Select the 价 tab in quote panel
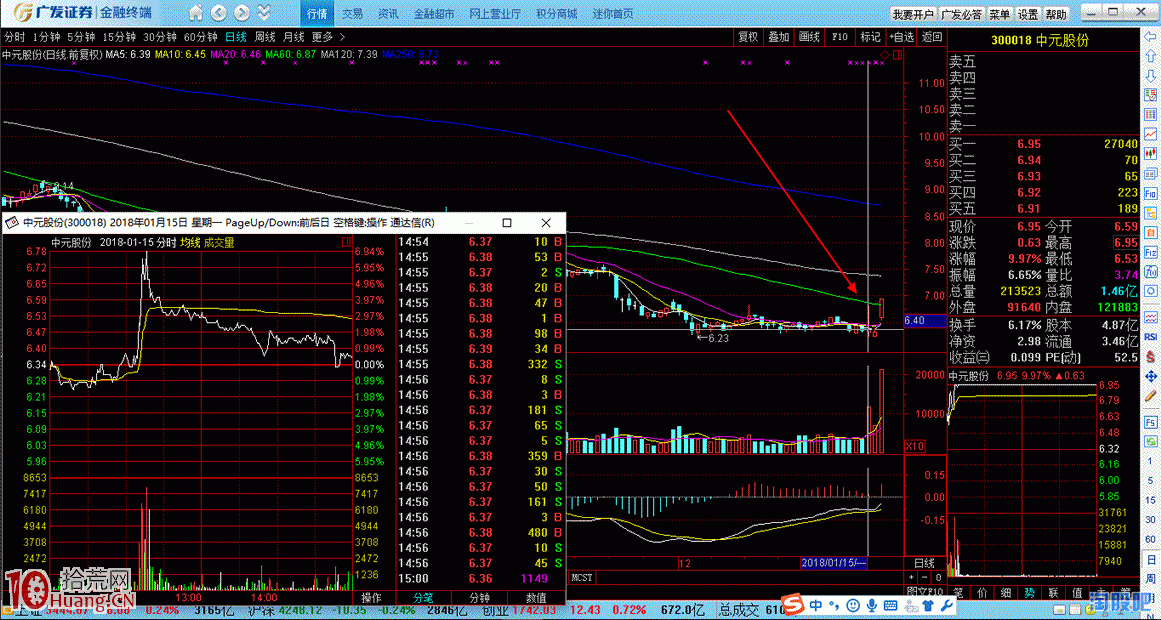The image size is (1161, 620). click(982, 593)
